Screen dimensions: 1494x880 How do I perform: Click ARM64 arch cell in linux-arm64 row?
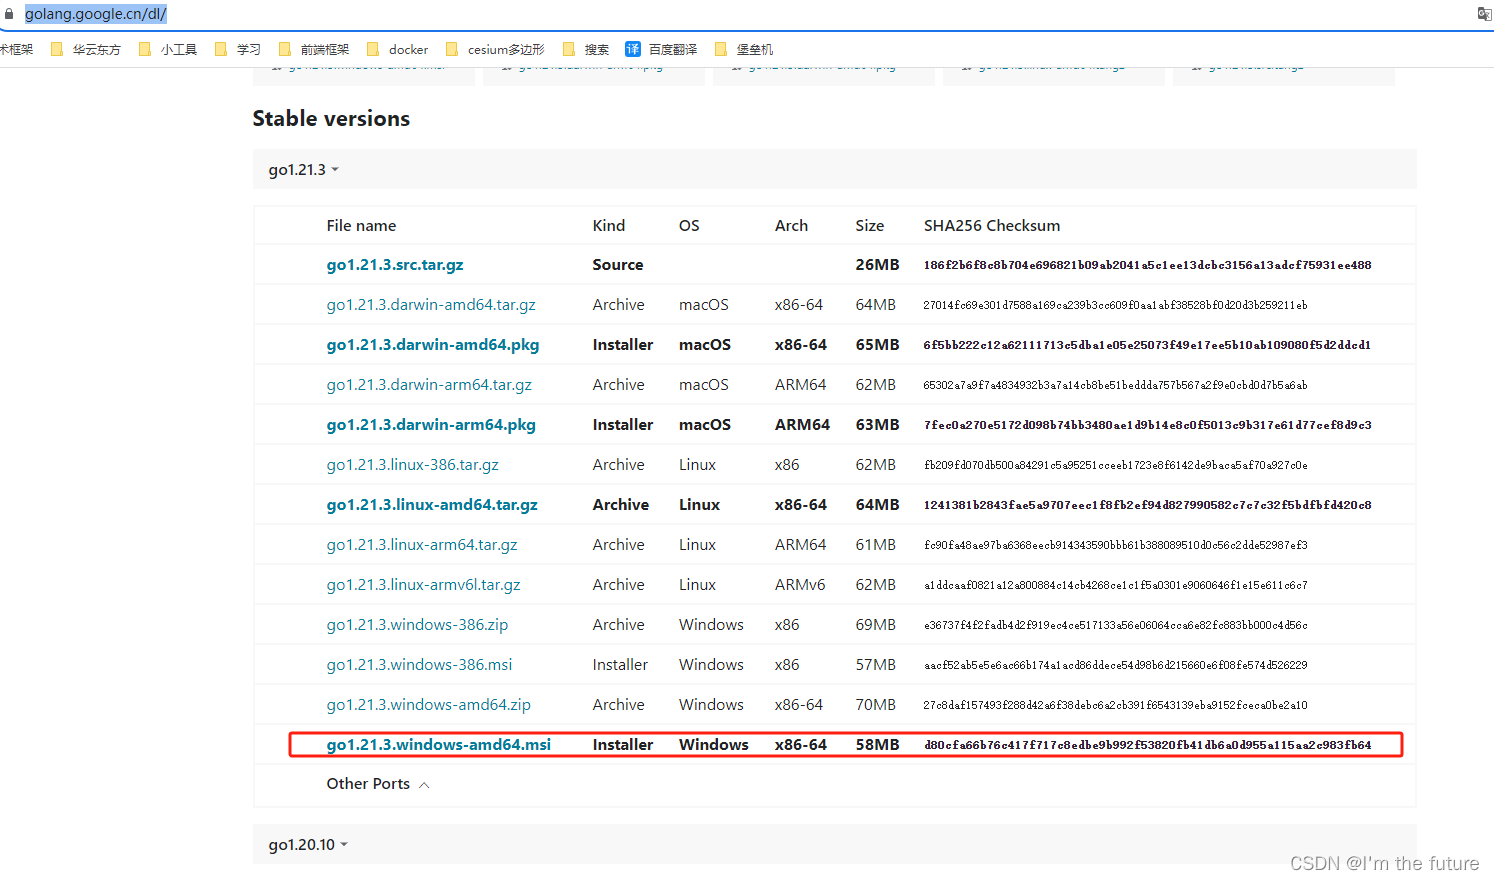[x=800, y=545]
